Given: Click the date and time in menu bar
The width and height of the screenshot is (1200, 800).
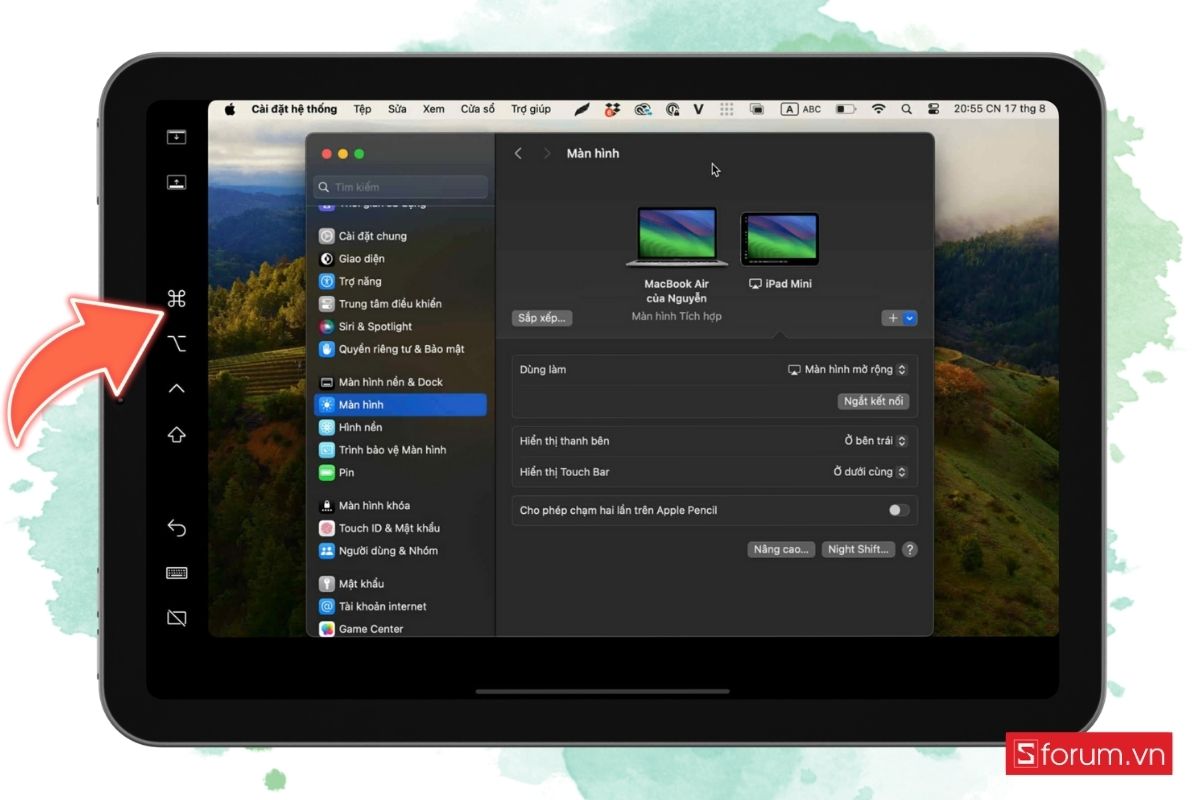Looking at the screenshot, I should pos(1000,109).
